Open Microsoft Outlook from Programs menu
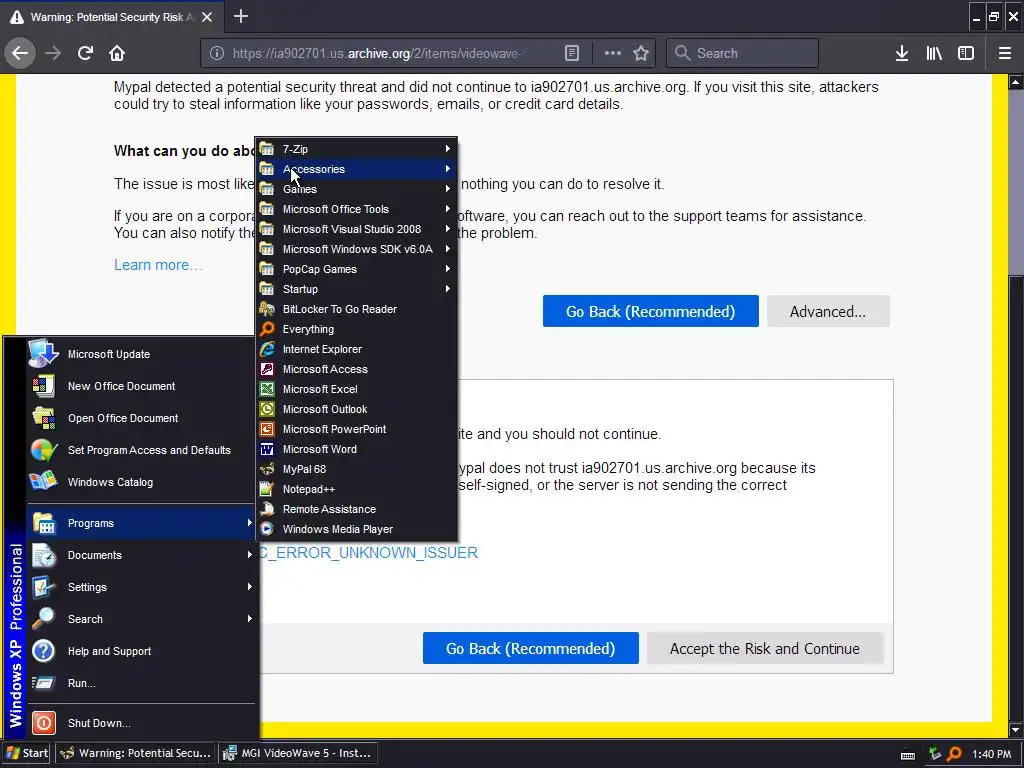Screen dimensions: 1024x768 (357, 409)
